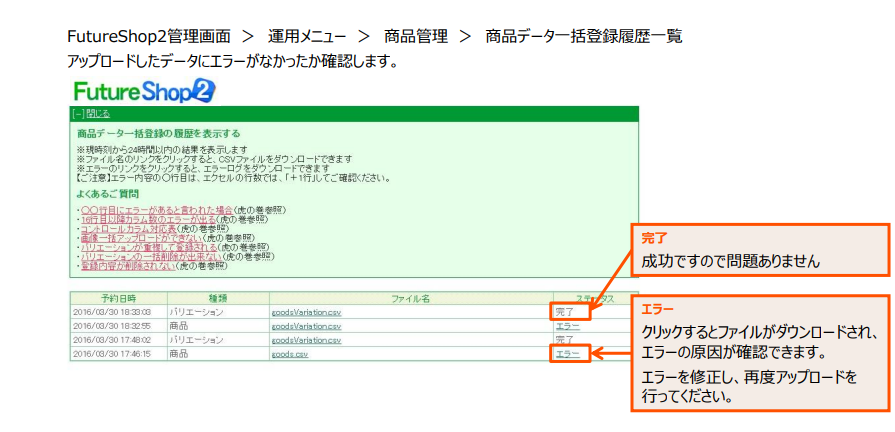Viewport: 895px width, 432px height.
Task: Open the 1行目以降カラム数のエラーが出る FAQ link
Action: point(149,219)
